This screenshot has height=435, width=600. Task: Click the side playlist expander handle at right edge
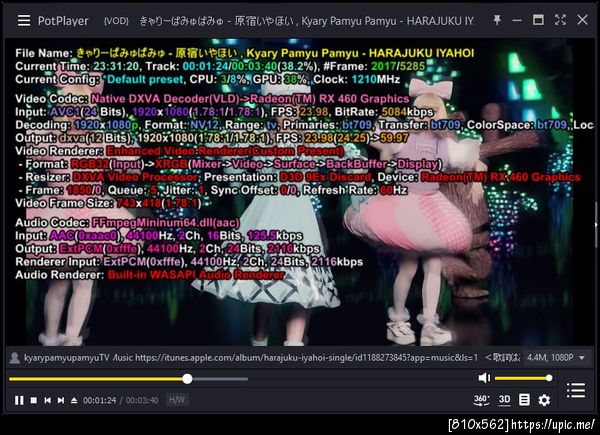(596, 225)
